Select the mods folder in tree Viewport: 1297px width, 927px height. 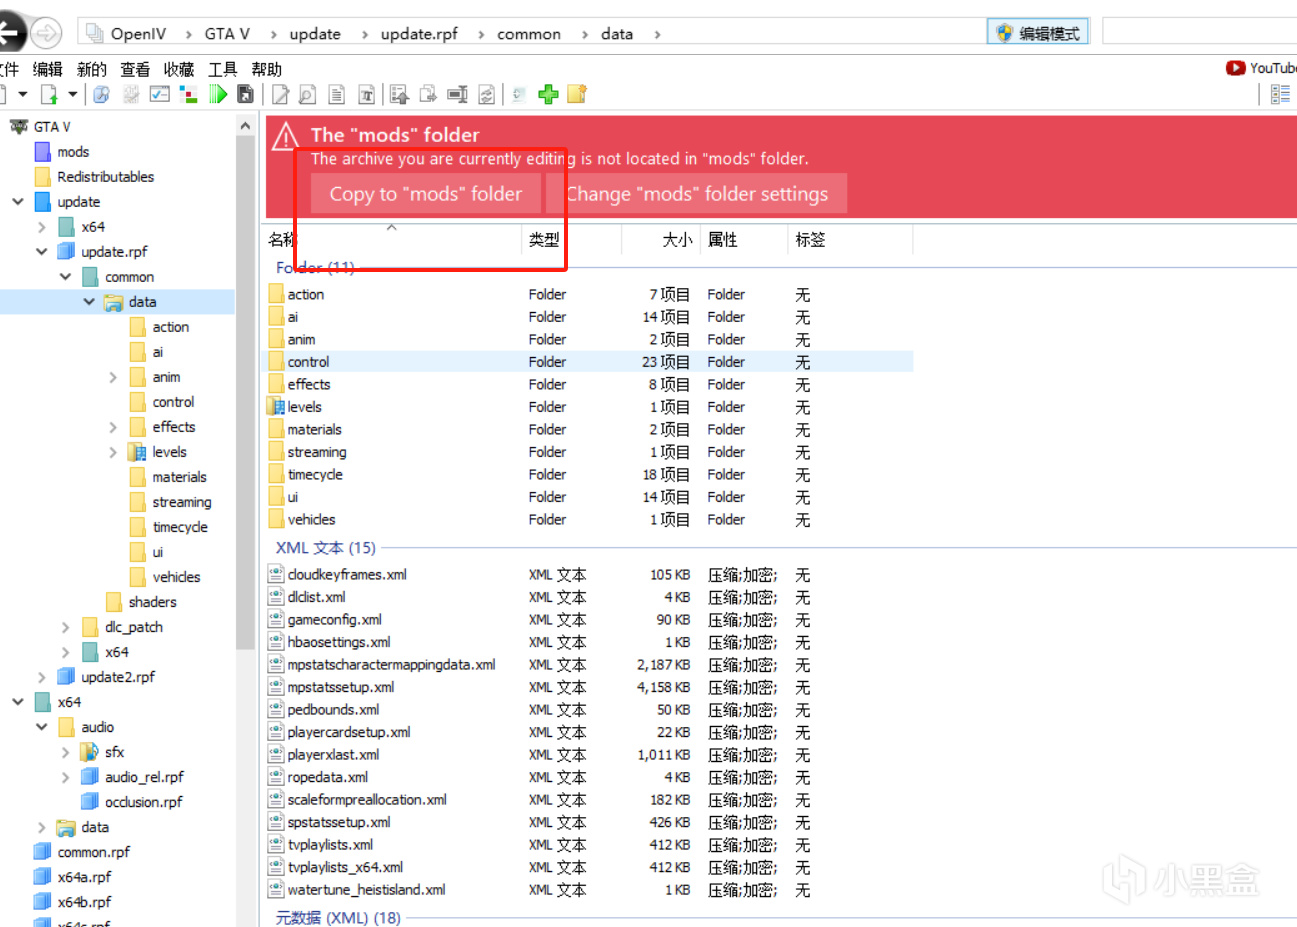pyautogui.click(x=73, y=152)
